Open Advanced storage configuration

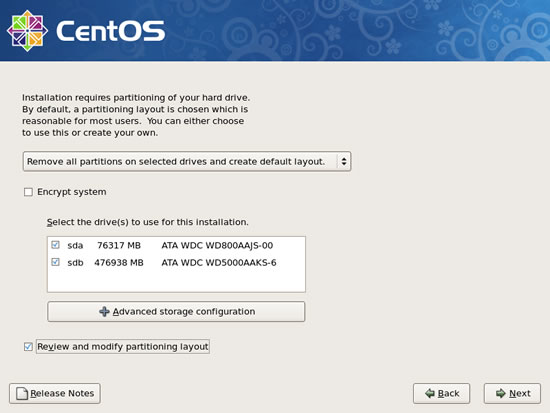click(x=176, y=312)
